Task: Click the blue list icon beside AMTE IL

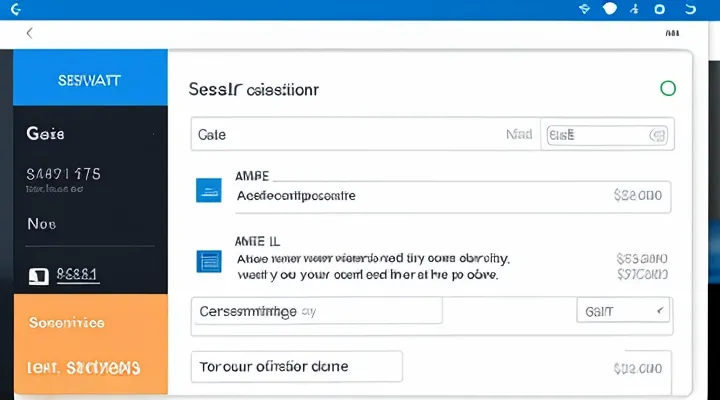Action: point(209,262)
